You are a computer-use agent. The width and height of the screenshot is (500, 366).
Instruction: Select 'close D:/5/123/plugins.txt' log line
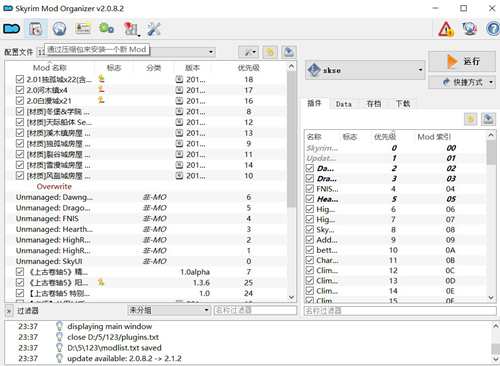pyautogui.click(x=113, y=337)
